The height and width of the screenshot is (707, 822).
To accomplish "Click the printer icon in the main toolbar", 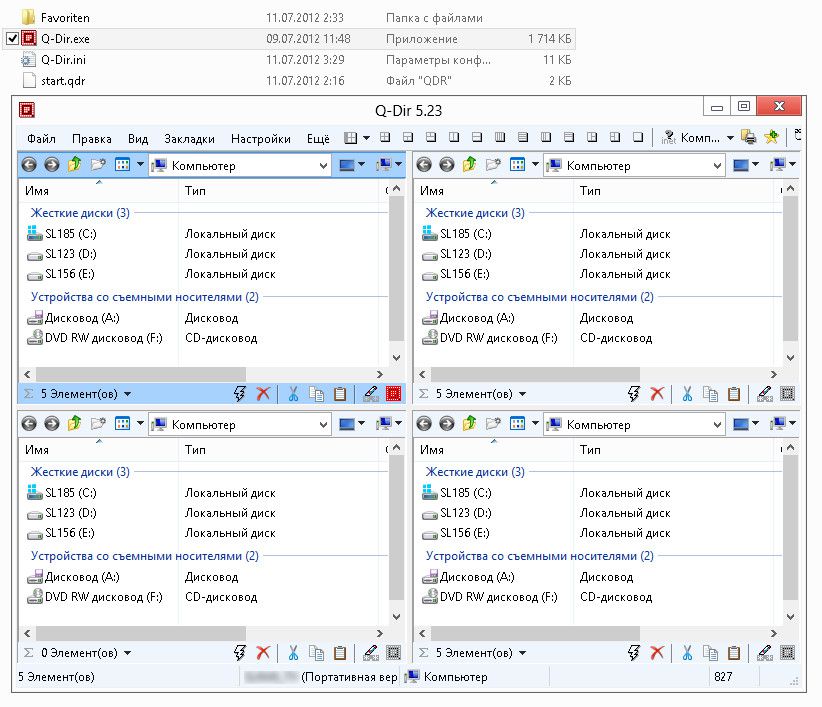I will [x=749, y=138].
